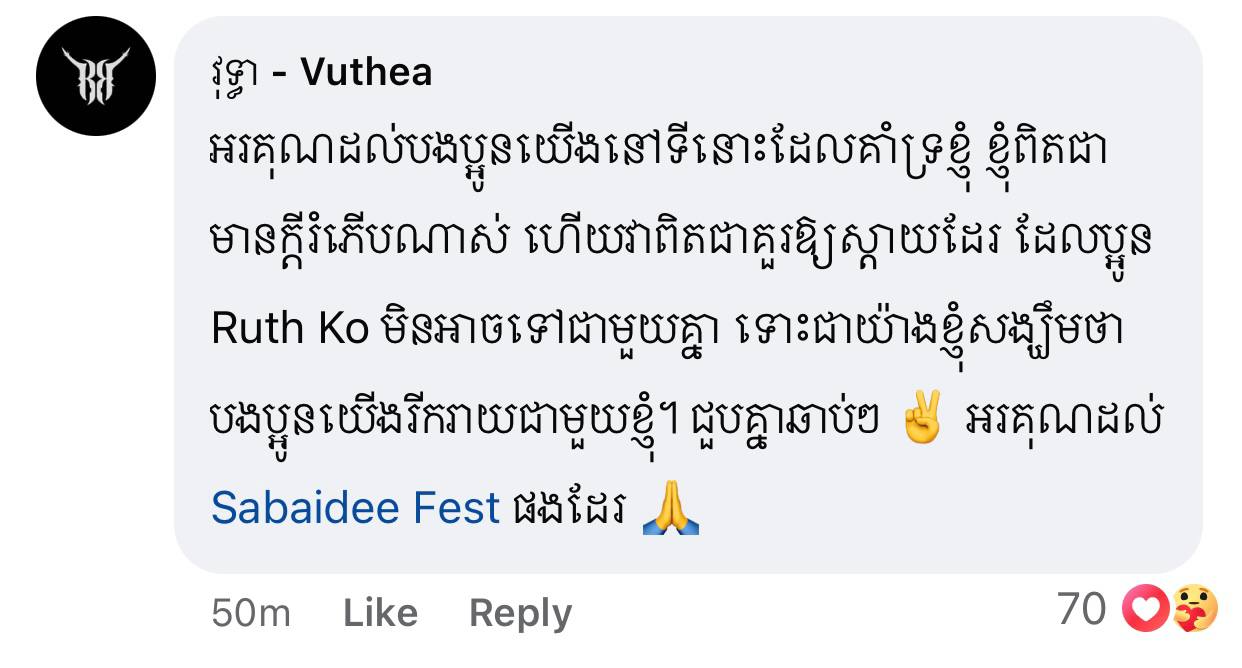Click the Khmer part of commenter name

[235, 74]
